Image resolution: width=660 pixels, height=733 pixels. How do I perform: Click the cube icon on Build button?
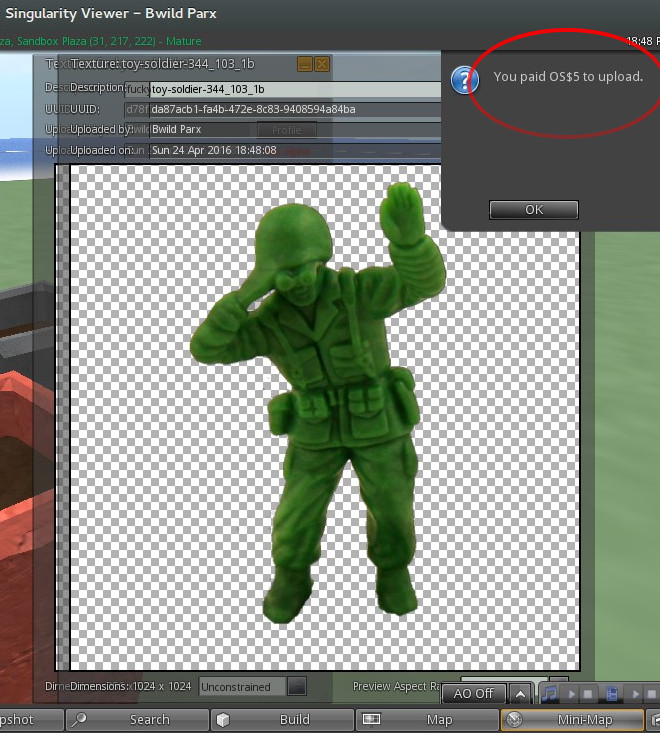pyautogui.click(x=223, y=719)
